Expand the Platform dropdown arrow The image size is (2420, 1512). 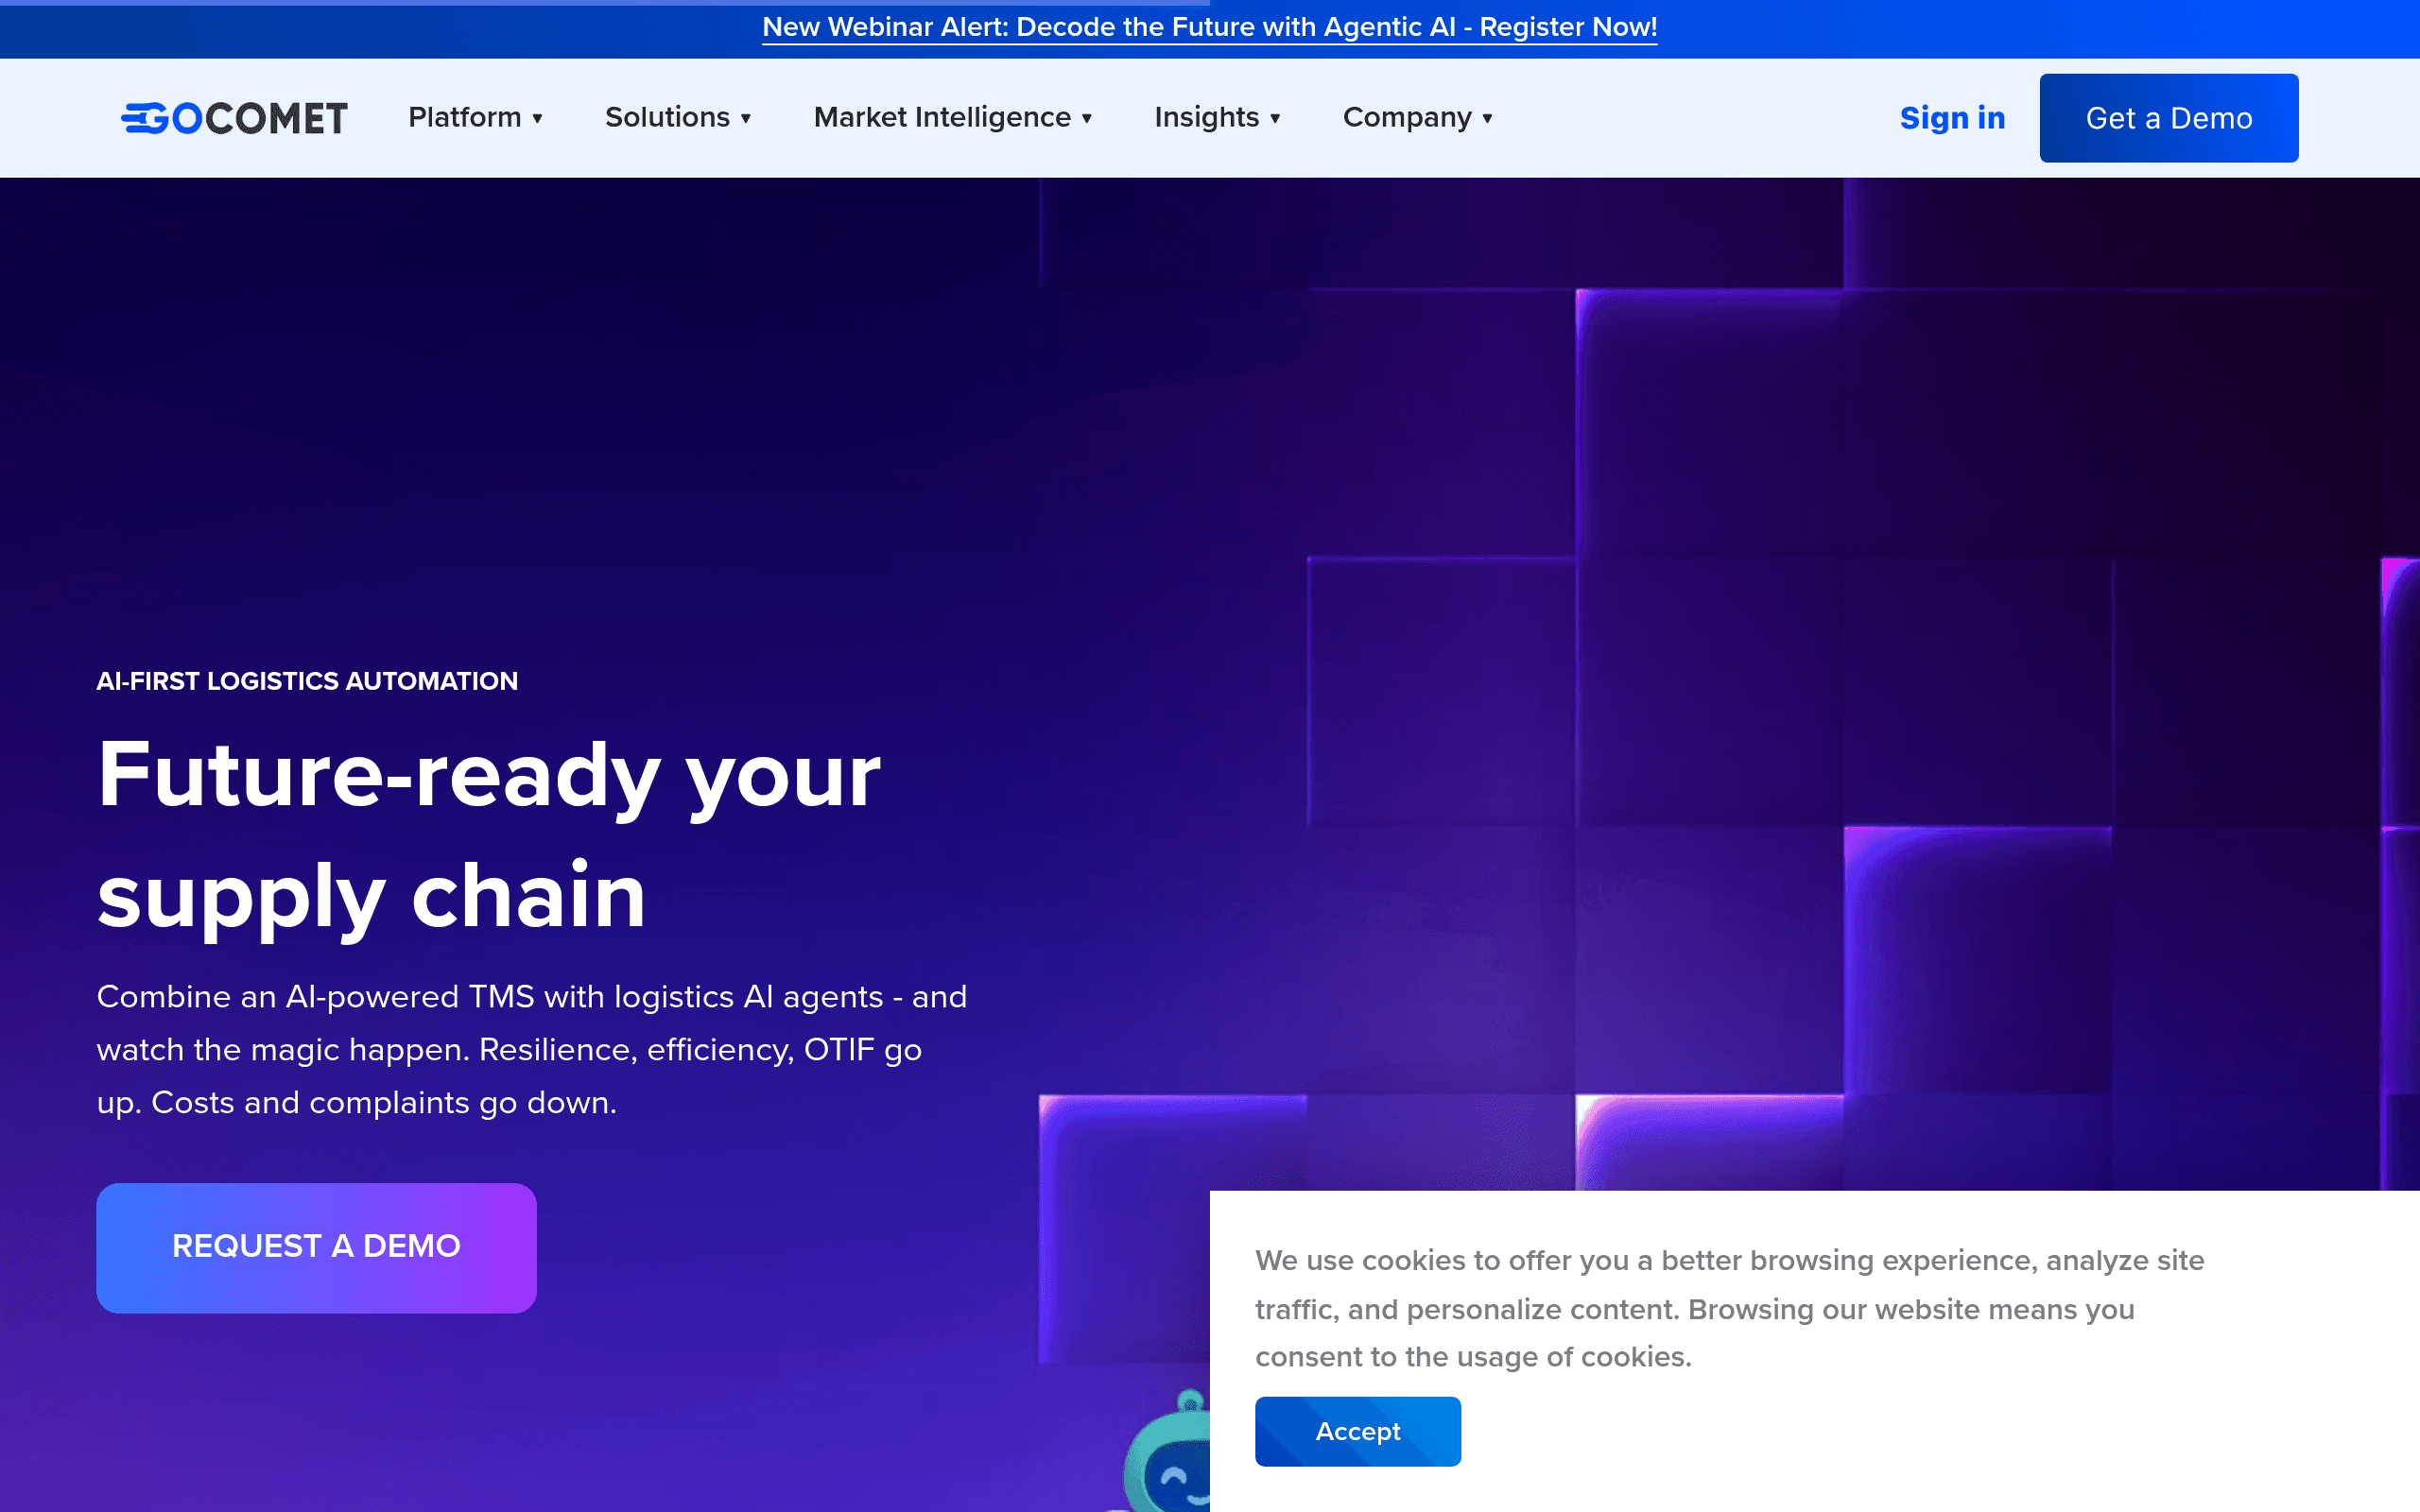click(537, 119)
